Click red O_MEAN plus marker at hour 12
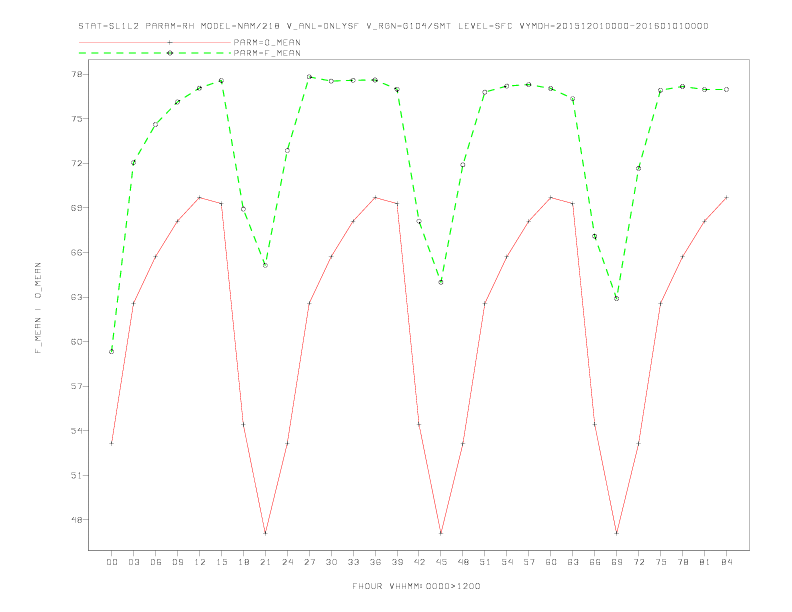The height and width of the screenshot is (612, 792). [200, 197]
